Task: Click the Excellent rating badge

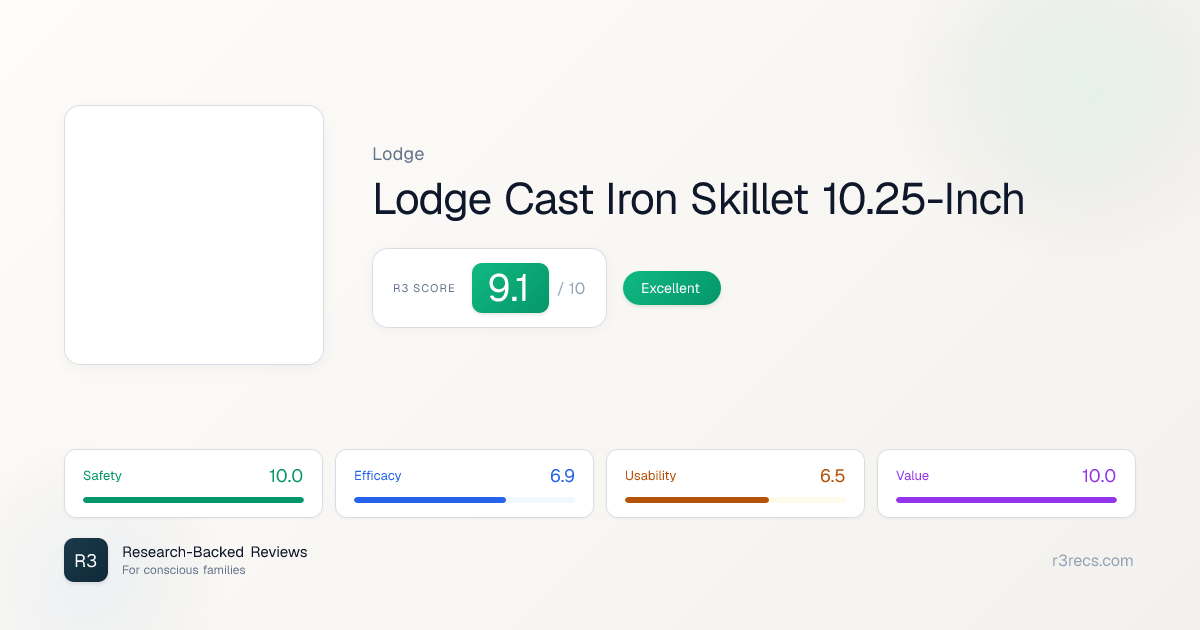Action: point(671,288)
